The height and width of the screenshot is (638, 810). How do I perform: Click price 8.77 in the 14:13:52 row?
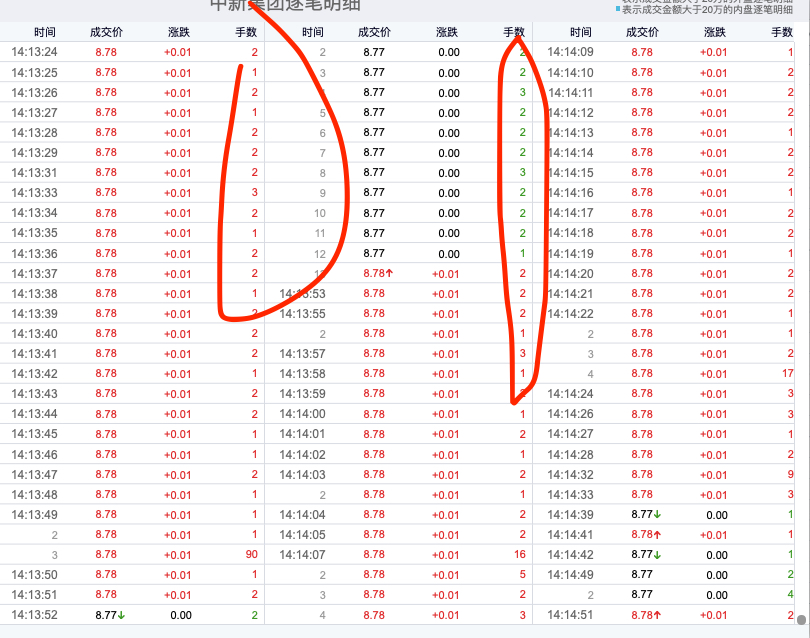(106, 615)
